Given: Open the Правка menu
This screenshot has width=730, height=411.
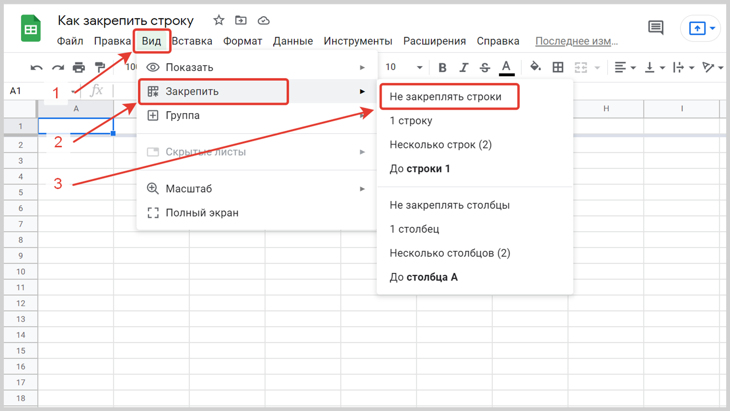Looking at the screenshot, I should (112, 41).
